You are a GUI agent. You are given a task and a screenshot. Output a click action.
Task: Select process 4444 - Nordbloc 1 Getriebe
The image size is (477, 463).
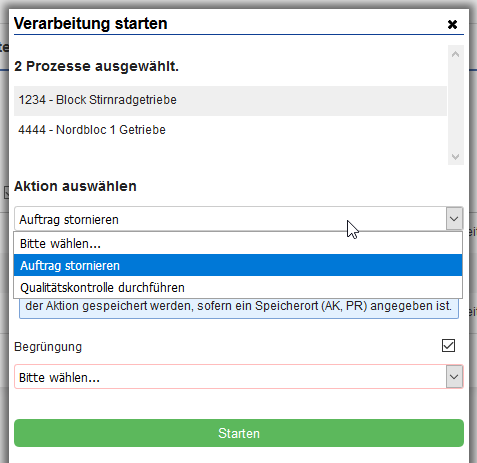coord(230,130)
